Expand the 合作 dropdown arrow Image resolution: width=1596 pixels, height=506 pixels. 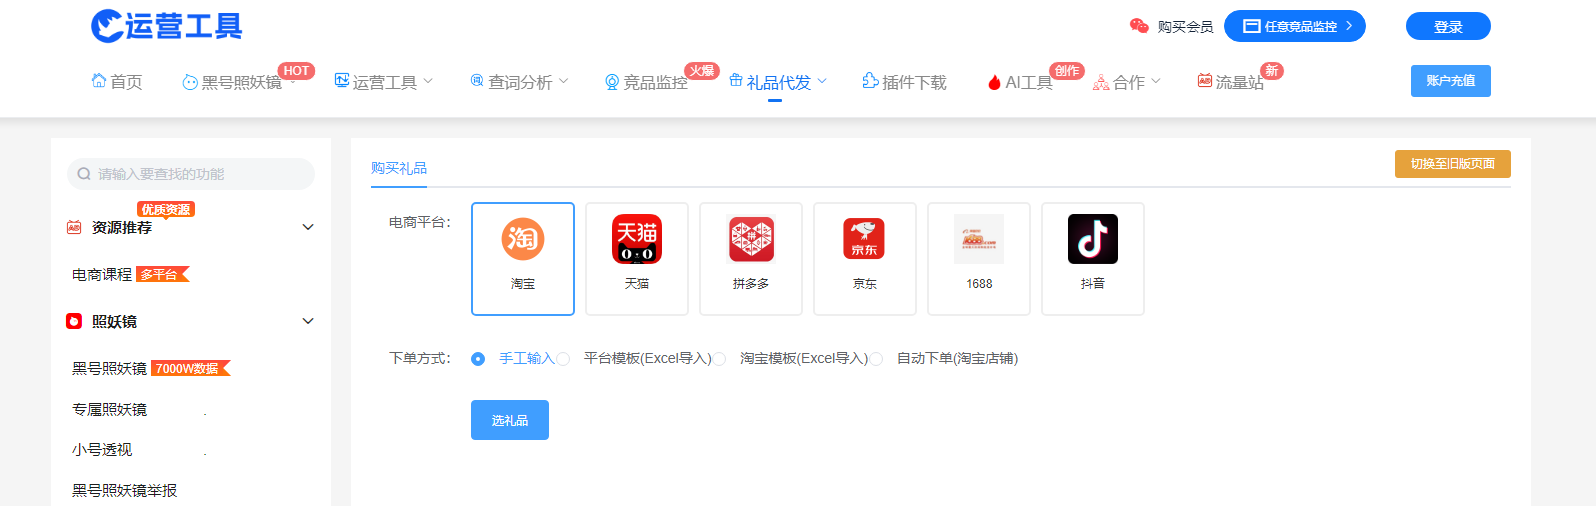(x=1156, y=81)
